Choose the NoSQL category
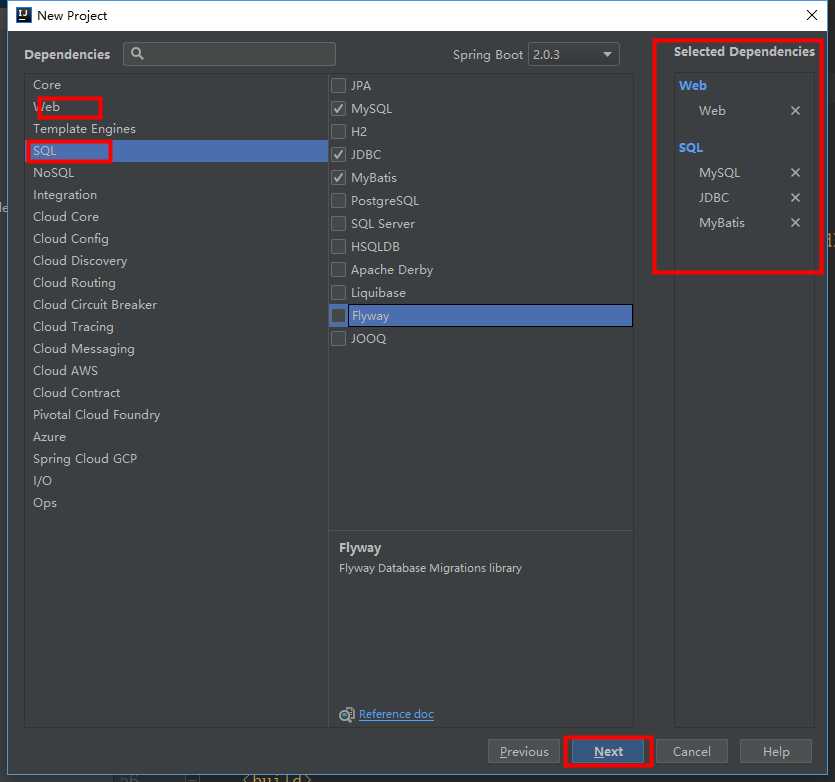835x782 pixels. 177,173
